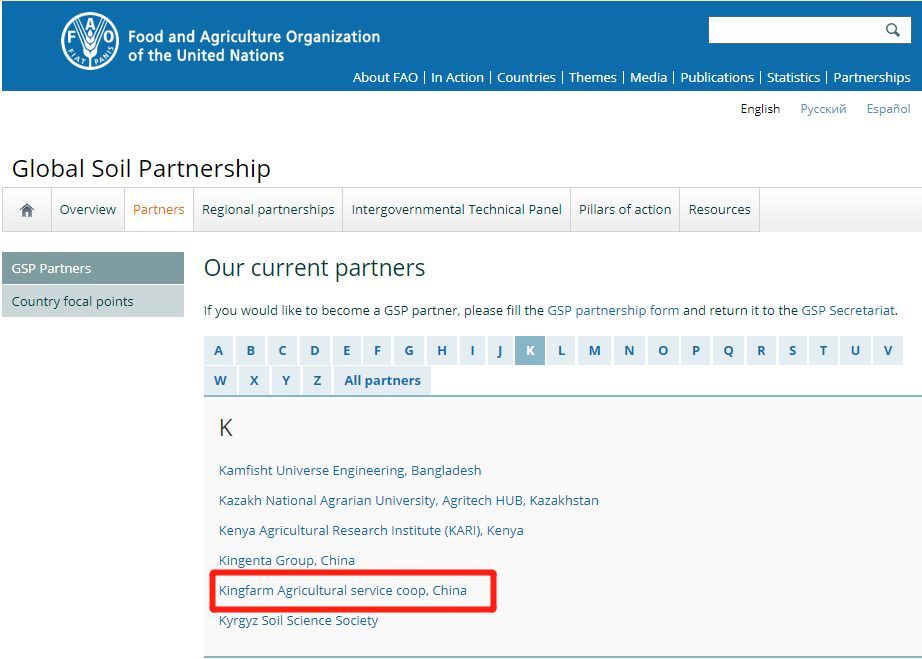Go to the home icon tab

[x=27, y=210]
